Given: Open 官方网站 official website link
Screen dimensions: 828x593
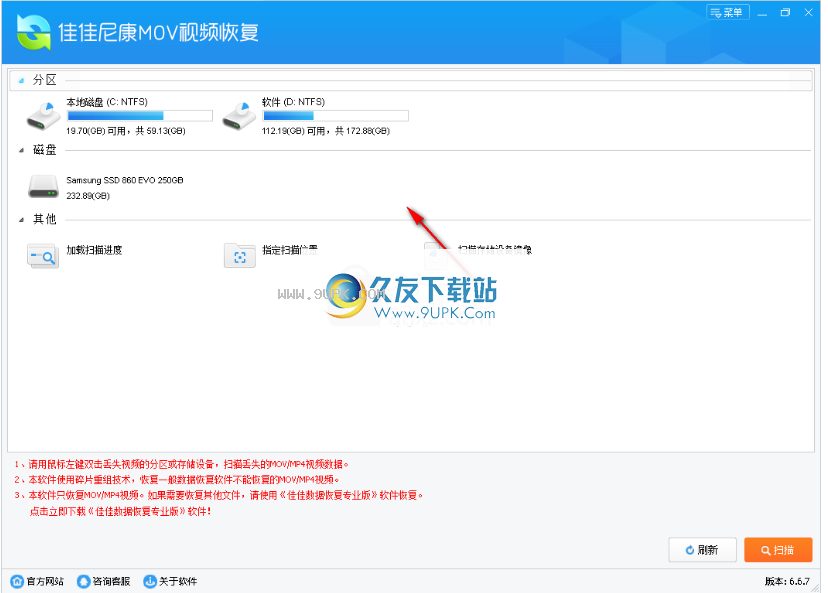Looking at the screenshot, I should pos(37,581).
